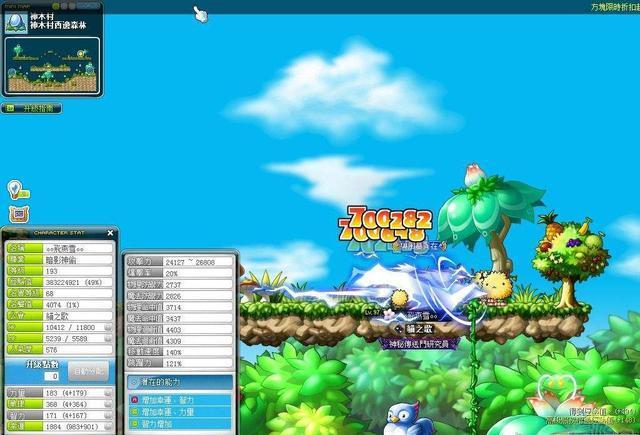This screenshot has width=640, height=435.
Task: Click the honor EXP value 4074 (1%)
Action: click(78, 305)
